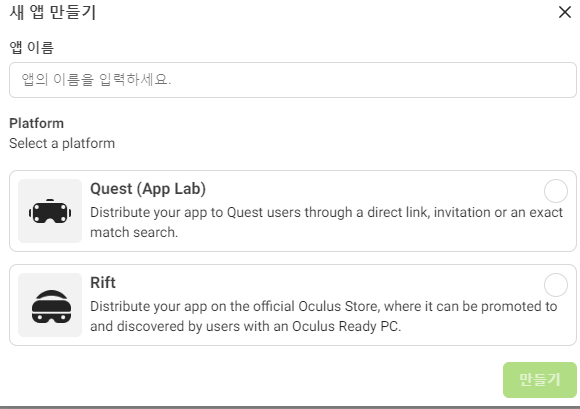
Task: Click the green 만들기 button
Action: click(x=539, y=380)
